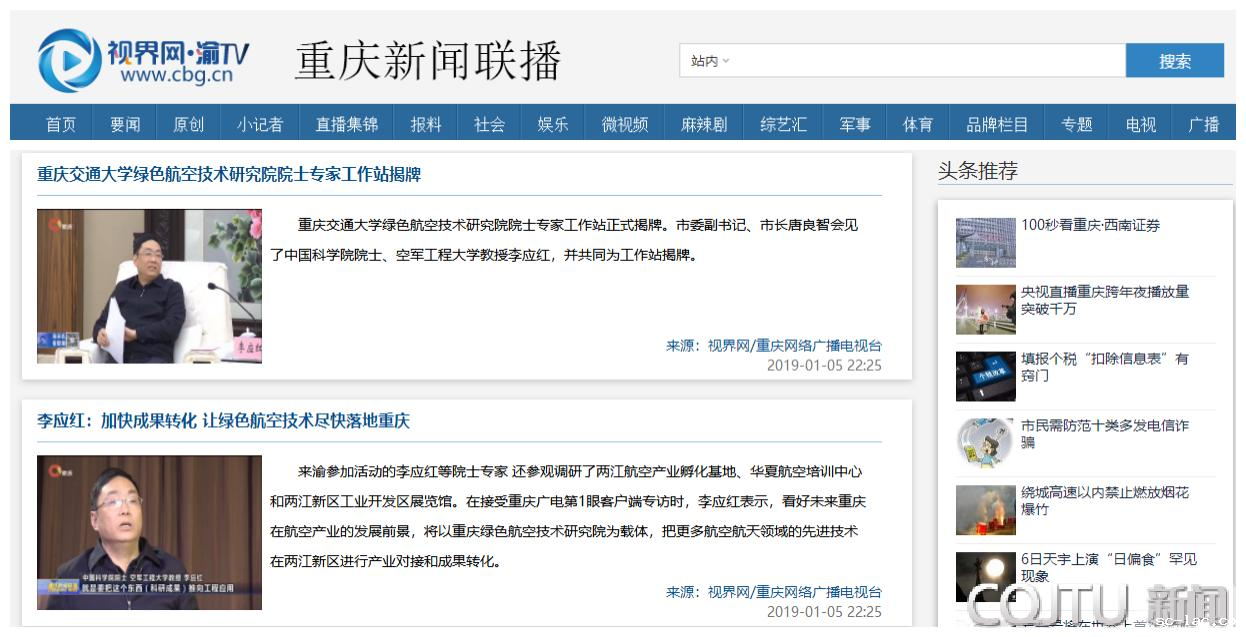The height and width of the screenshot is (637, 1246).
Task: Open the 麻辣剧 menu item
Action: (704, 124)
